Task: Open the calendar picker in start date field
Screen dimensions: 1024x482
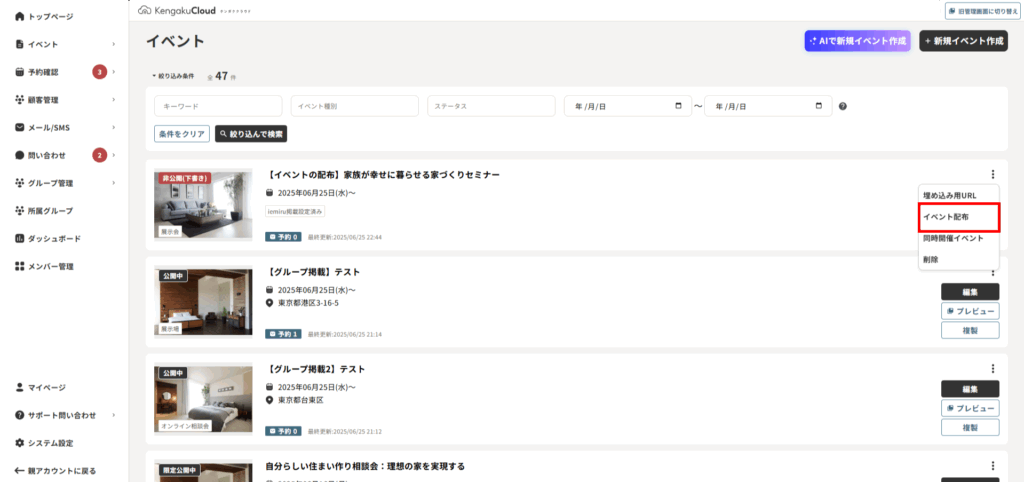Action: pyautogui.click(x=680, y=106)
